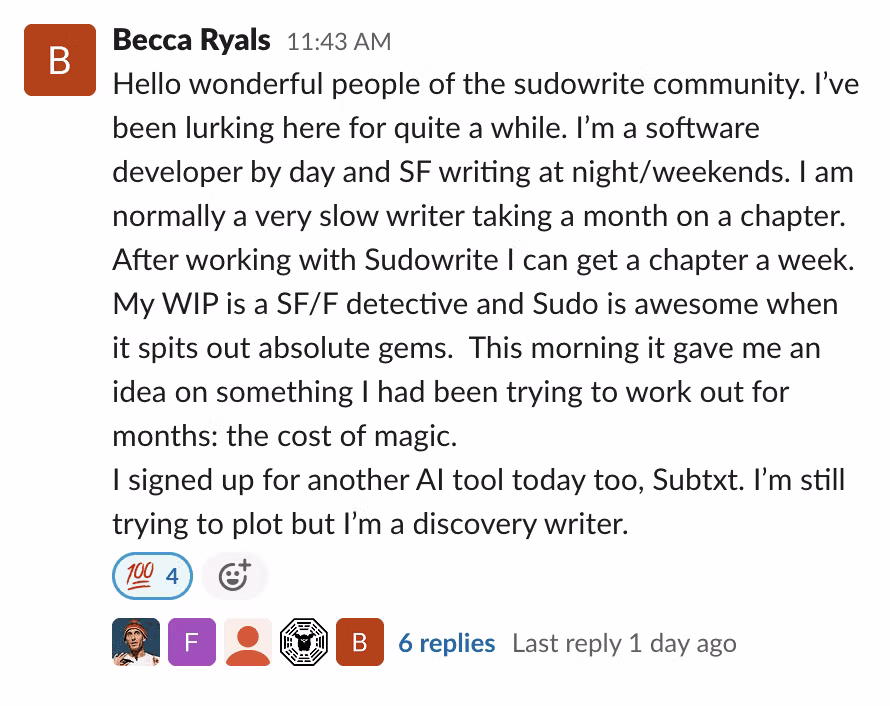Click the first replier's photo avatar
The height and width of the screenshot is (706, 890).
135,642
